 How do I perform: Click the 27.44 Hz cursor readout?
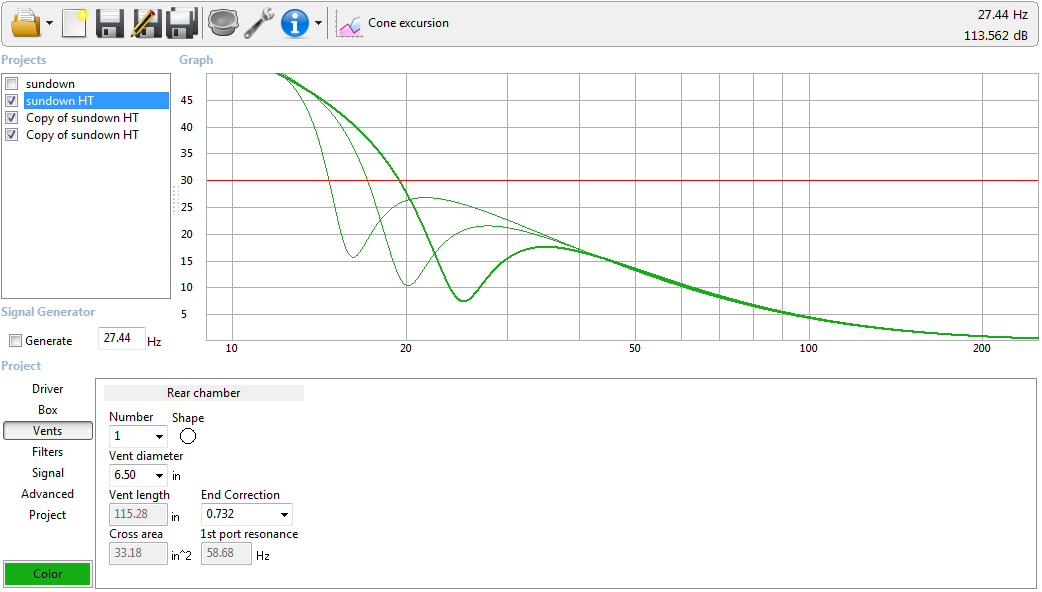pyautogui.click(x=1002, y=15)
